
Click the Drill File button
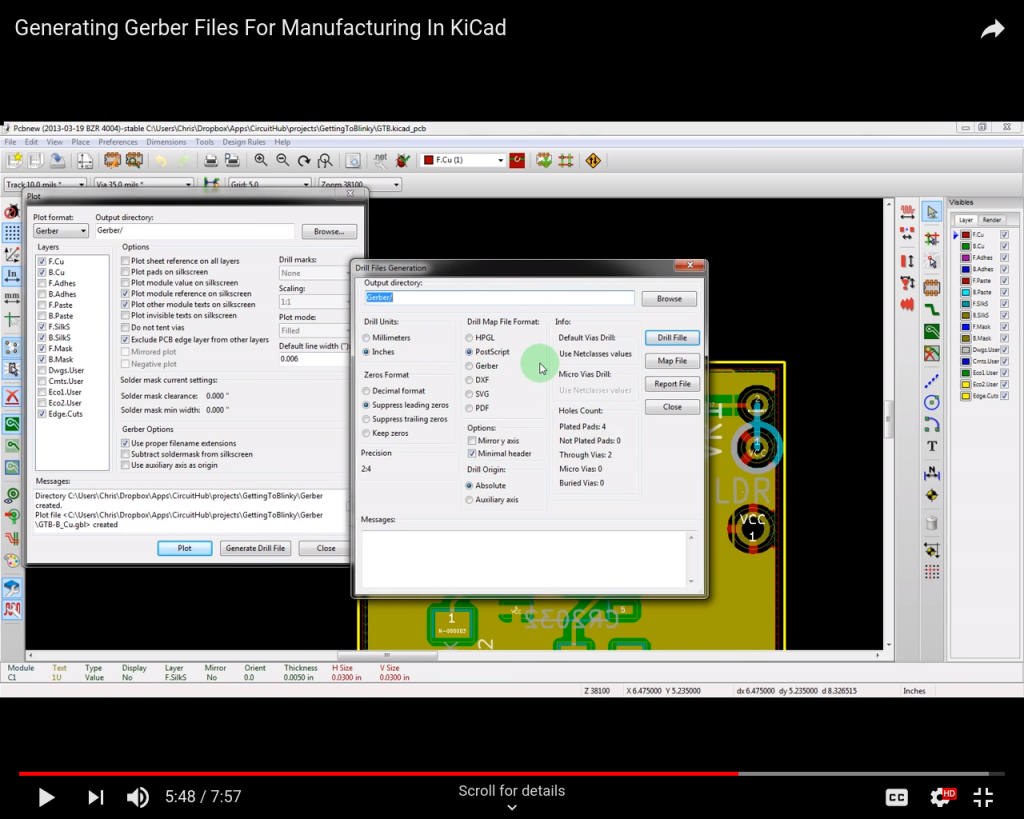tap(672, 338)
